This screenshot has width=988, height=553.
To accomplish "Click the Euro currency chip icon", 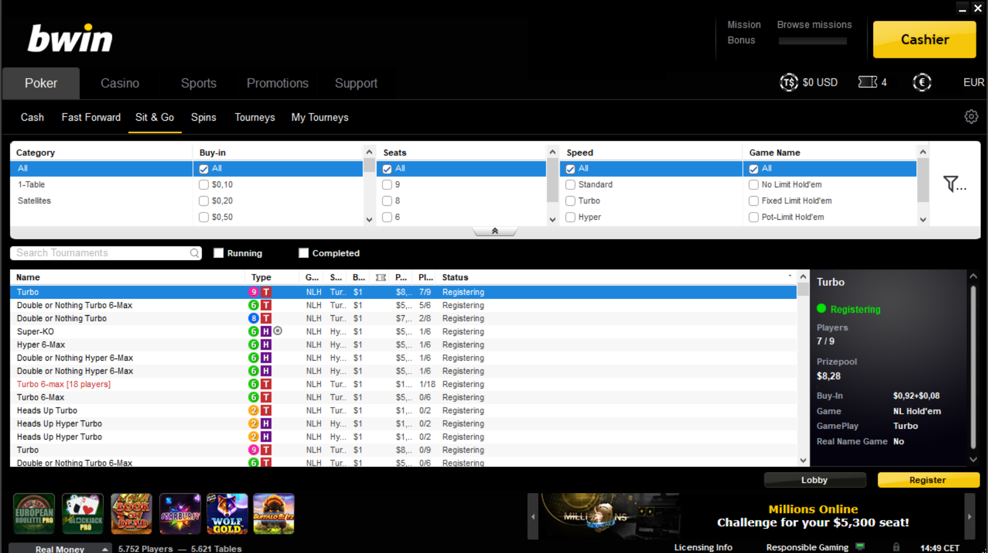I will pyautogui.click(x=922, y=82).
